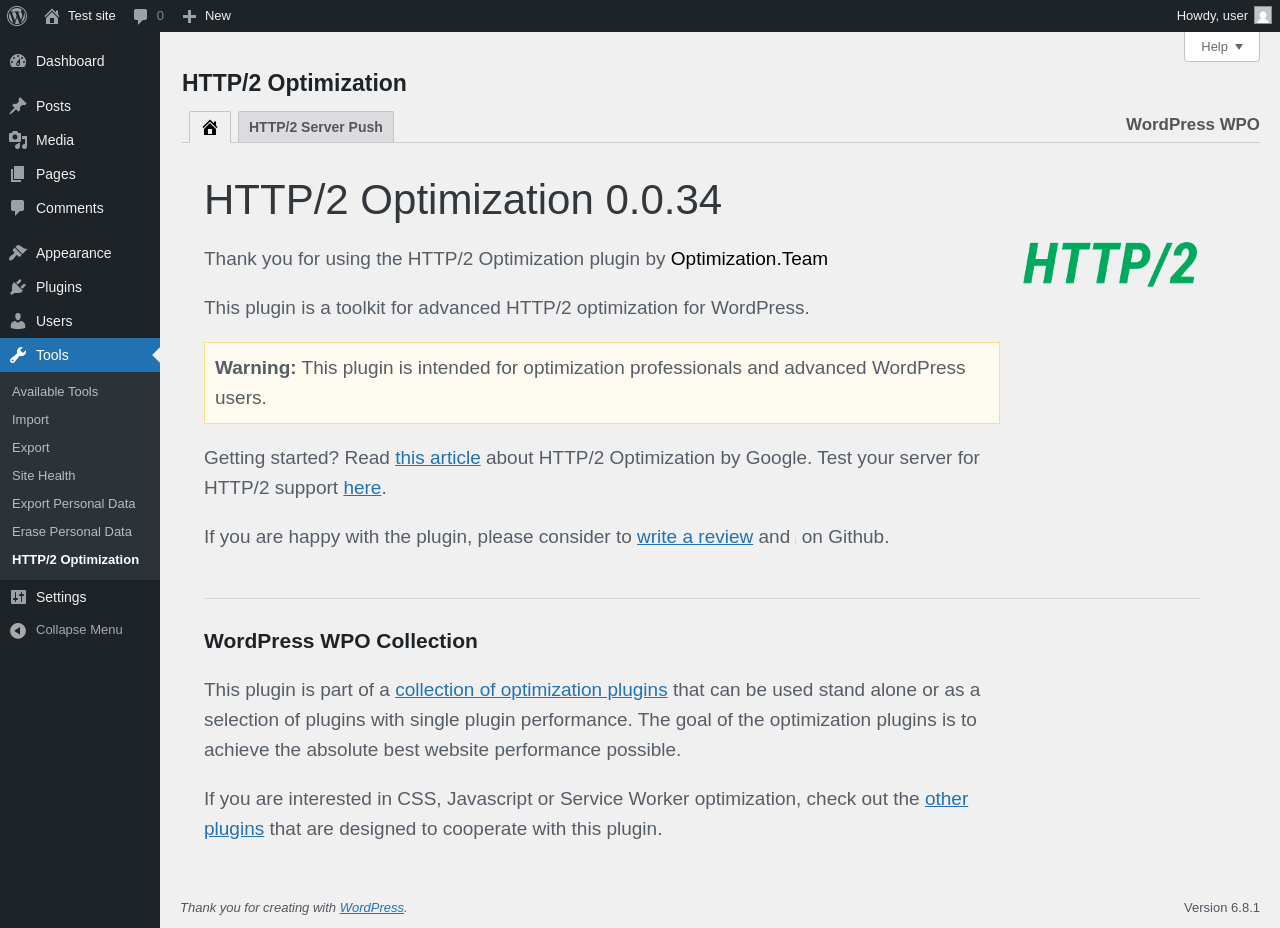This screenshot has width=1280, height=928.
Task: Click the WordPress WPO header link
Action: (1192, 125)
